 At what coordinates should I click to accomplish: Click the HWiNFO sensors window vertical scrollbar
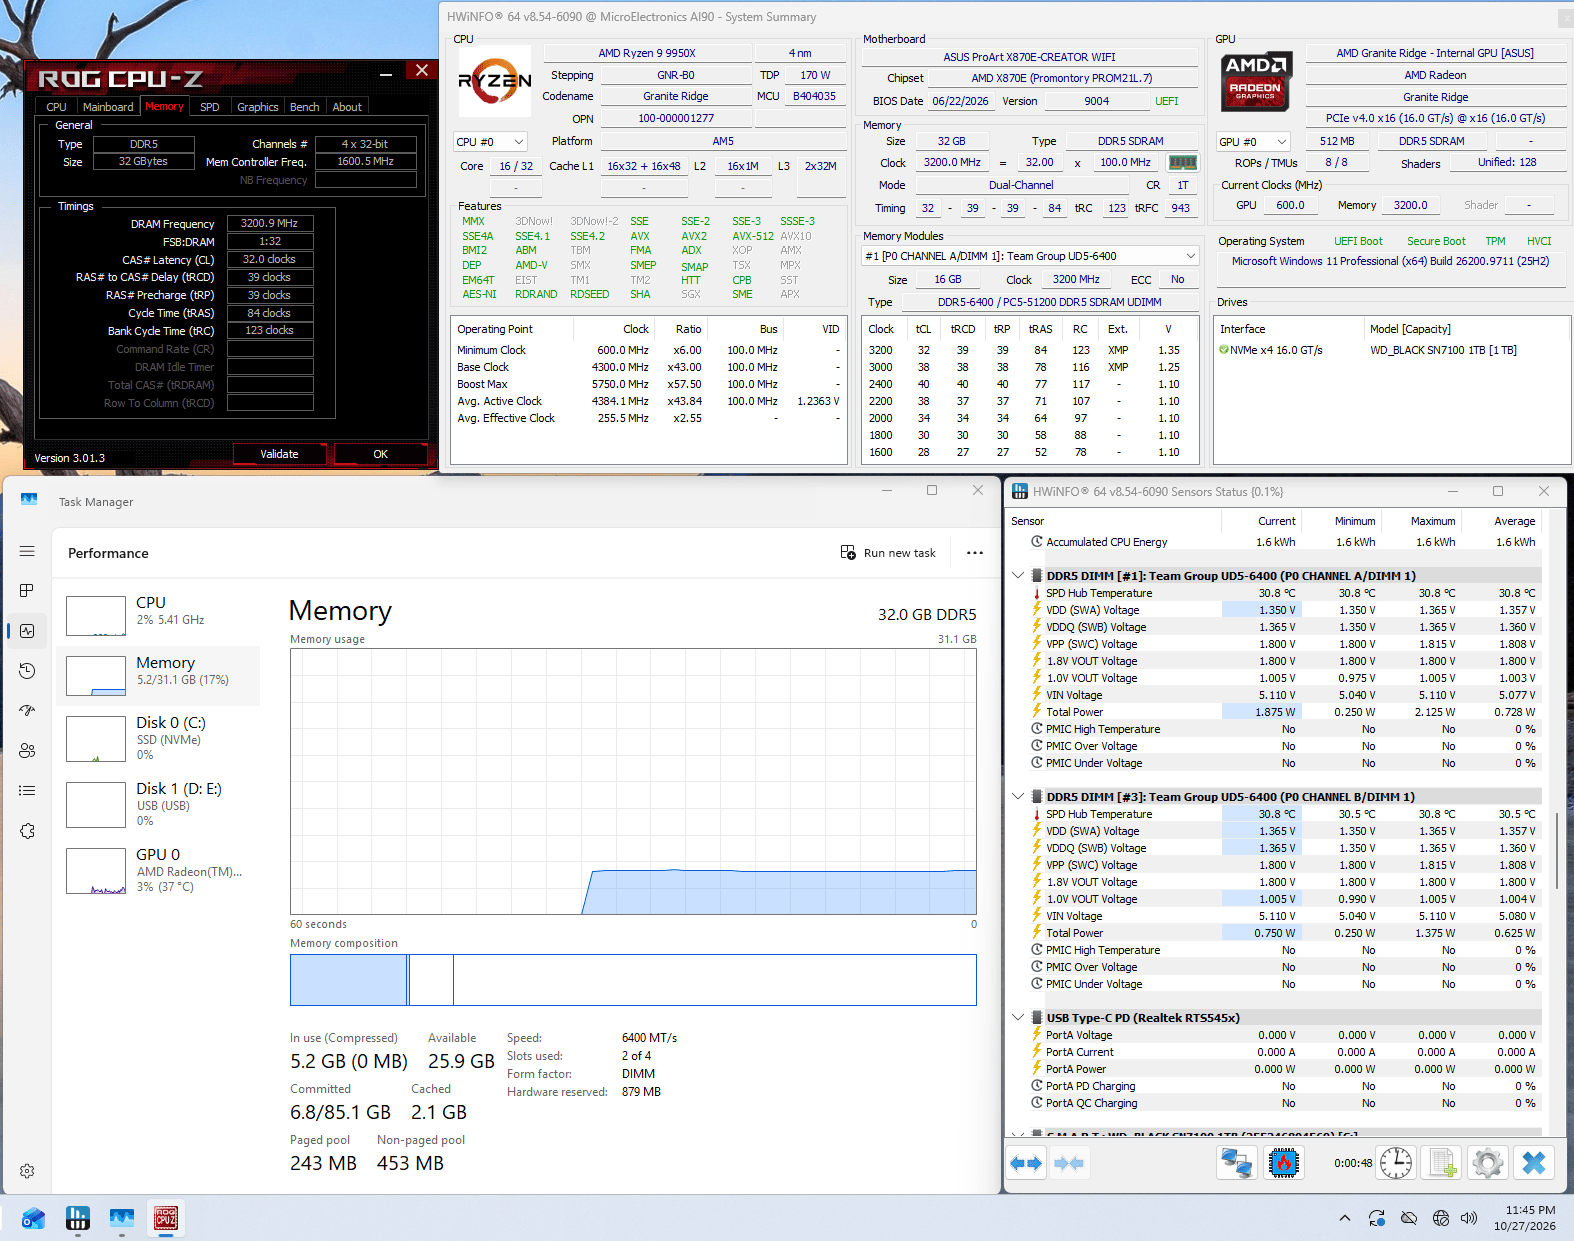(x=1557, y=850)
